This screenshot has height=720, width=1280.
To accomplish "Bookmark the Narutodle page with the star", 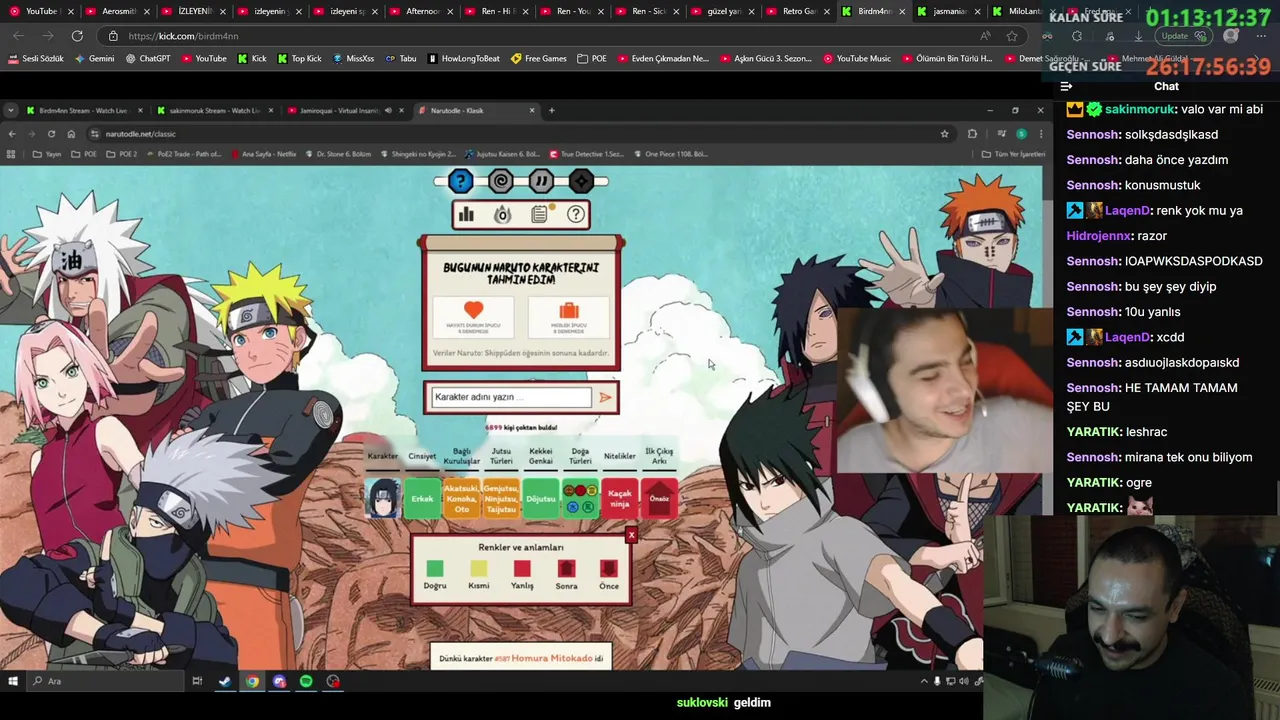I will (x=944, y=134).
